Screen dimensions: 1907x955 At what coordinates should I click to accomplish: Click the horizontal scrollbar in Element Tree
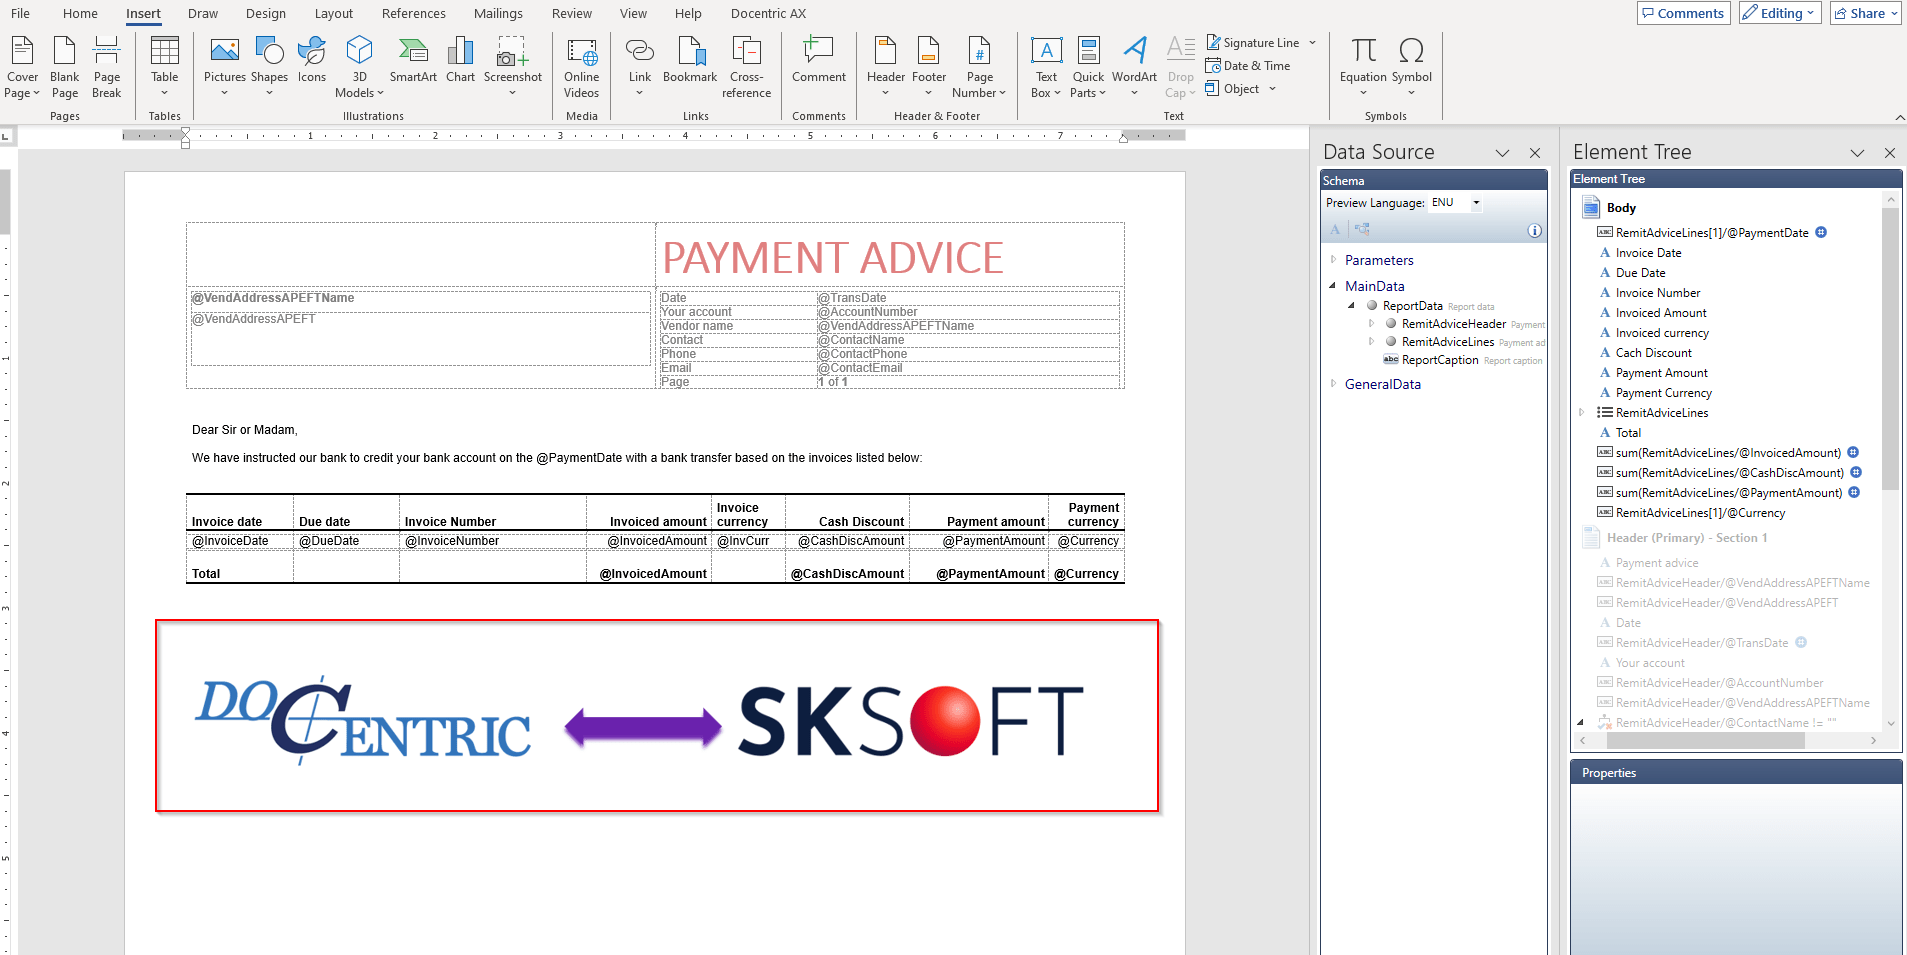click(1705, 741)
